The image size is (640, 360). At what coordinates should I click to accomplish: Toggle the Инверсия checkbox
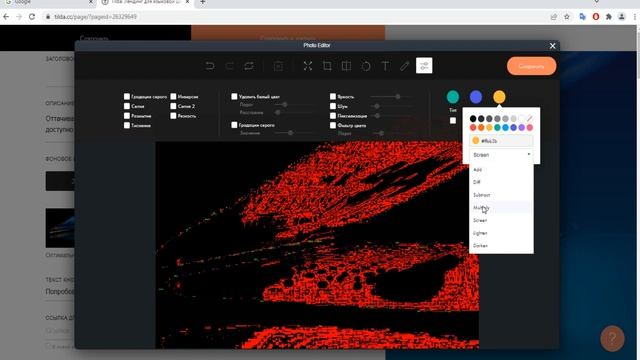point(173,96)
